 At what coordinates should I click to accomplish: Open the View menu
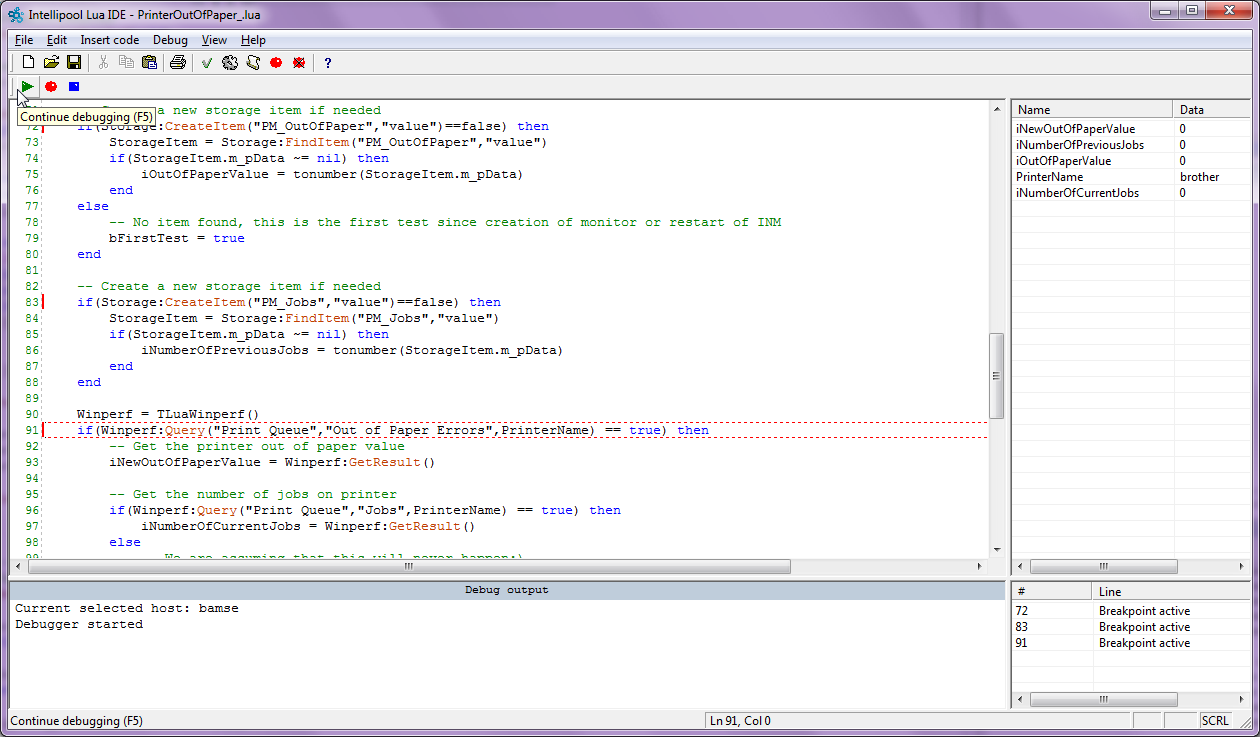(x=214, y=40)
